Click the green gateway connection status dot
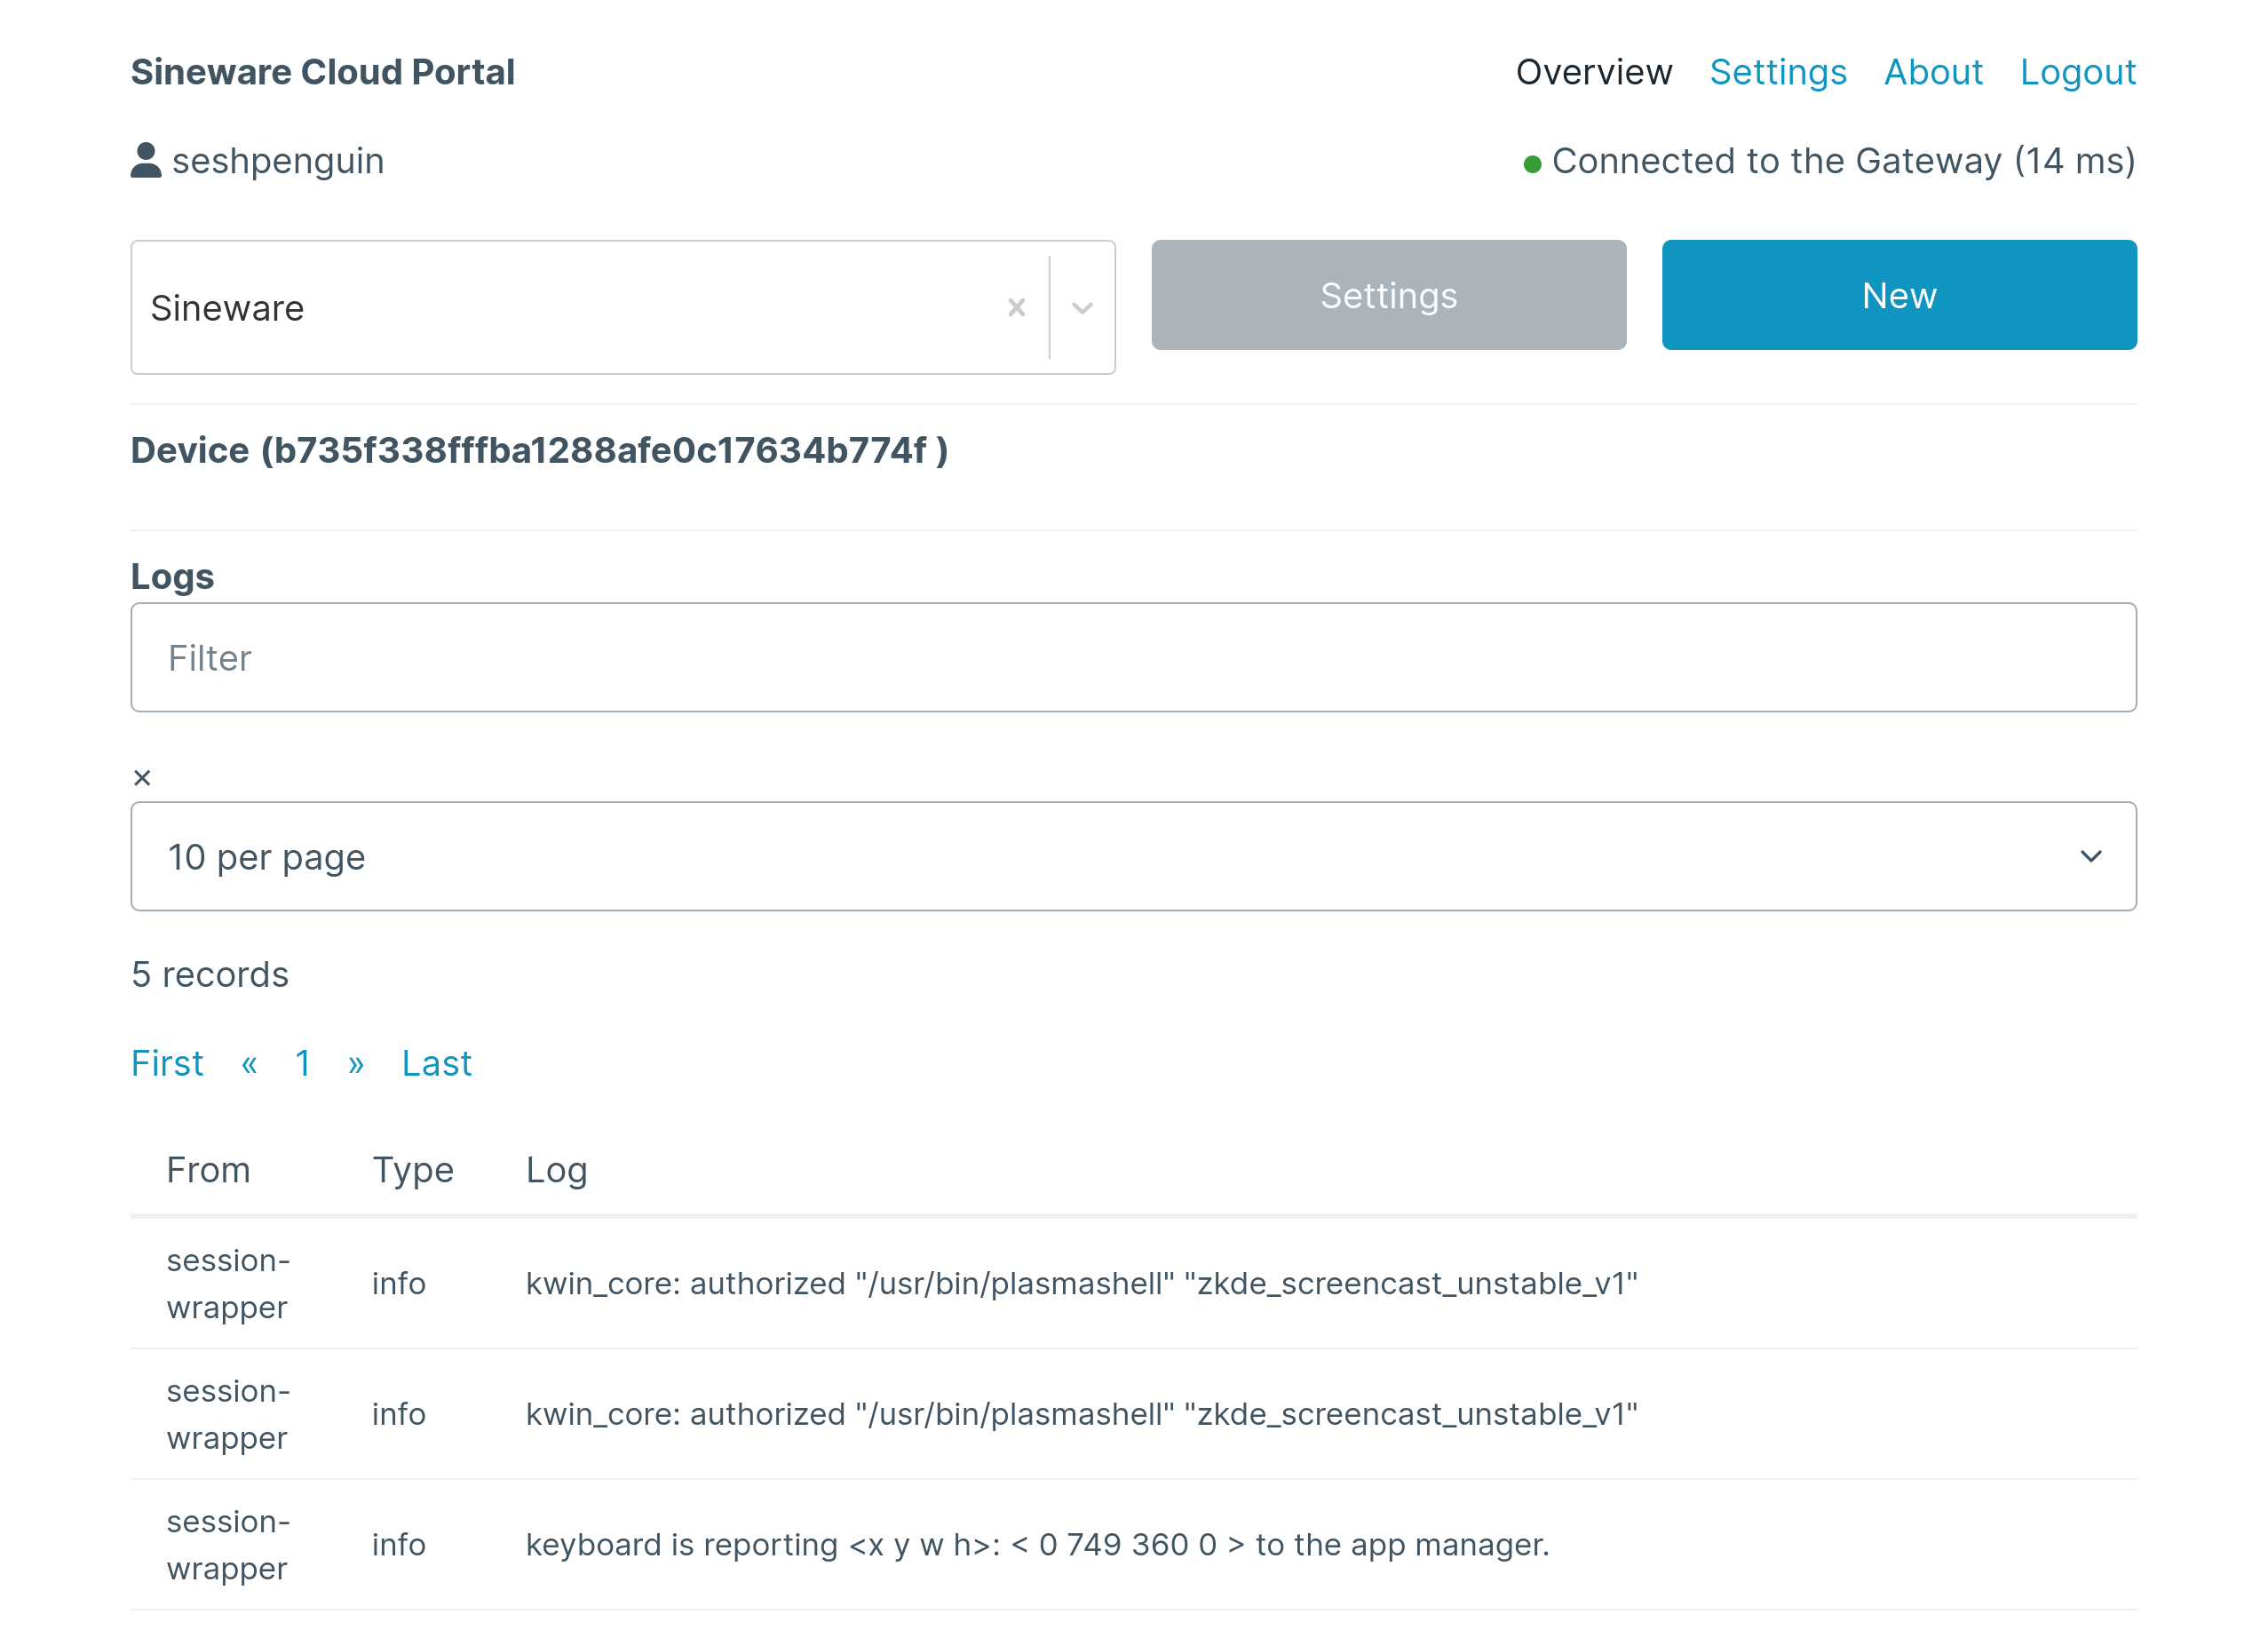2268x1638 pixels. click(x=1531, y=164)
